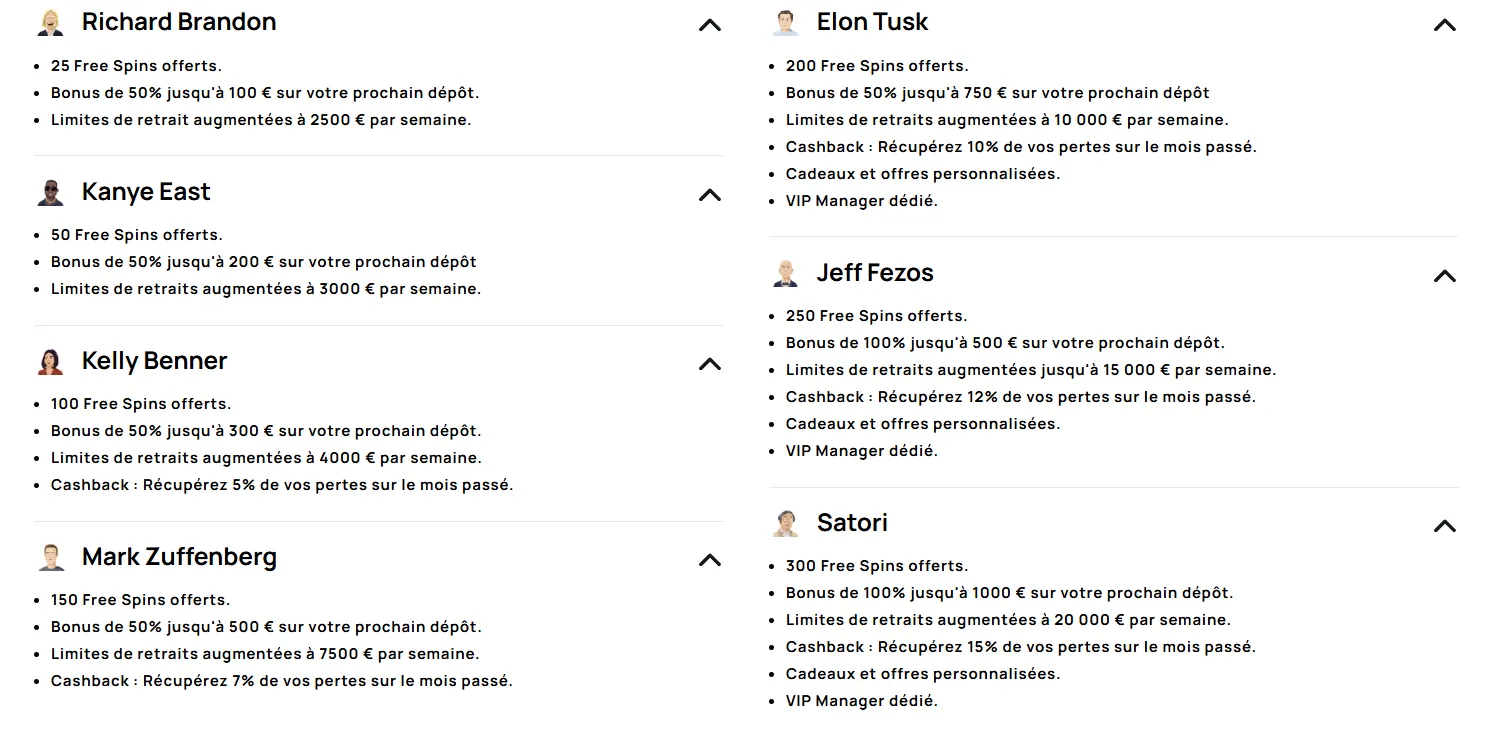The image size is (1502, 755).
Task: Select the Richard Brandon level title
Action: tap(179, 22)
